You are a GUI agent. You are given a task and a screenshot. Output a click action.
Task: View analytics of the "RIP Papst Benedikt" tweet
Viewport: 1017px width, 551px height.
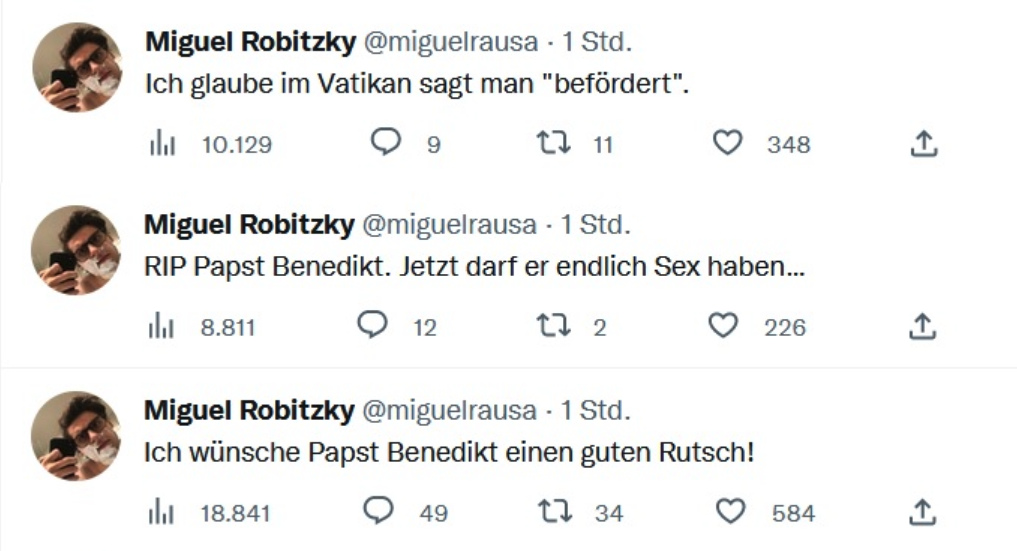[x=162, y=327]
